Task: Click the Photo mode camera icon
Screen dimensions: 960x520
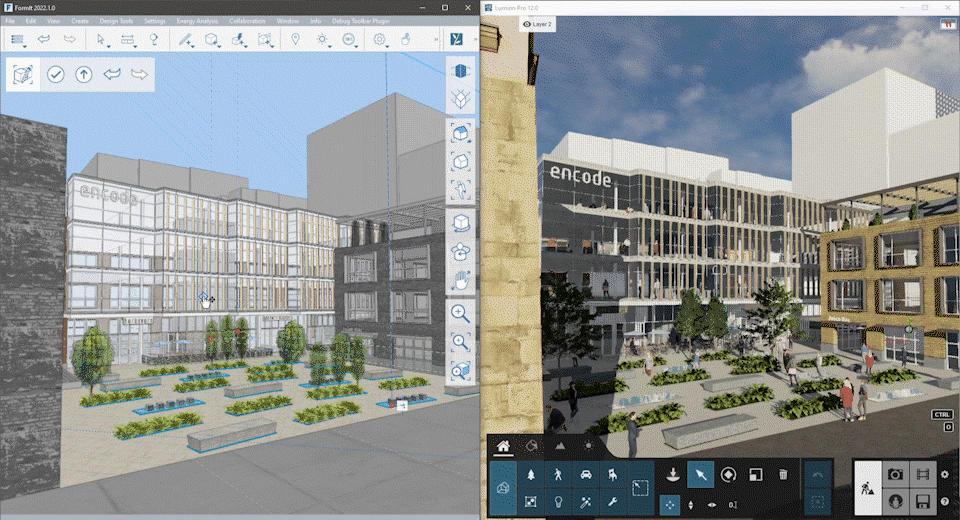Action: click(896, 474)
